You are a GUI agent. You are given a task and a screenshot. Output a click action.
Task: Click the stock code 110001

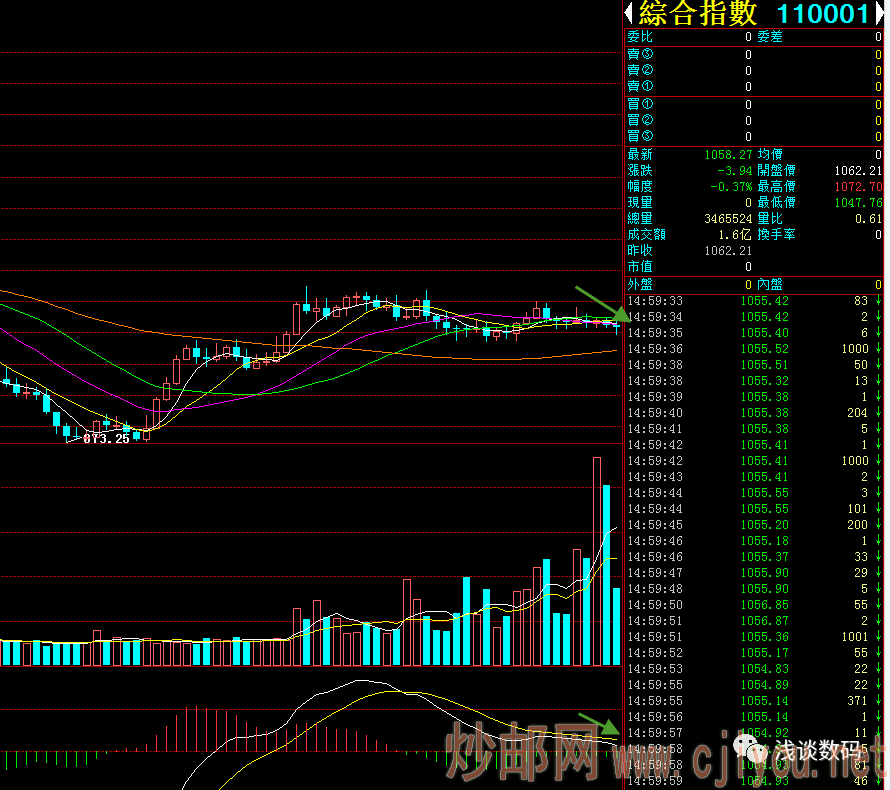tap(823, 14)
